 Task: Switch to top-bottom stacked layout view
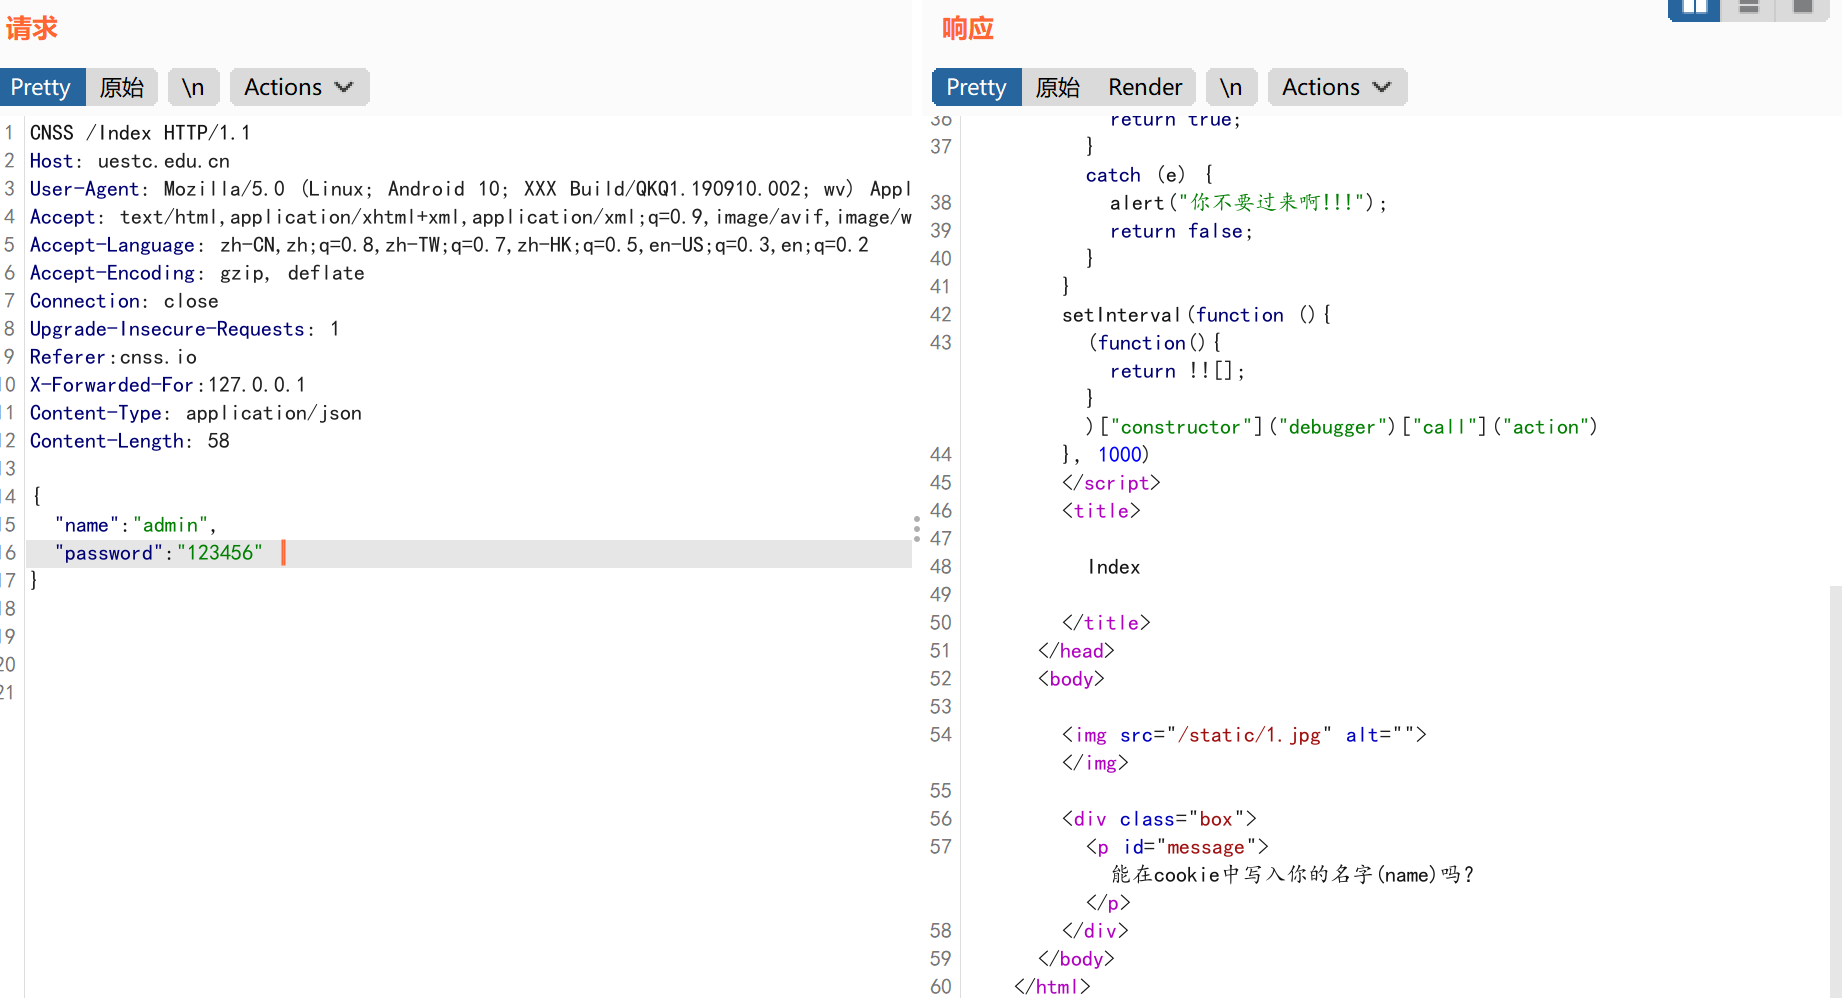[1748, 8]
